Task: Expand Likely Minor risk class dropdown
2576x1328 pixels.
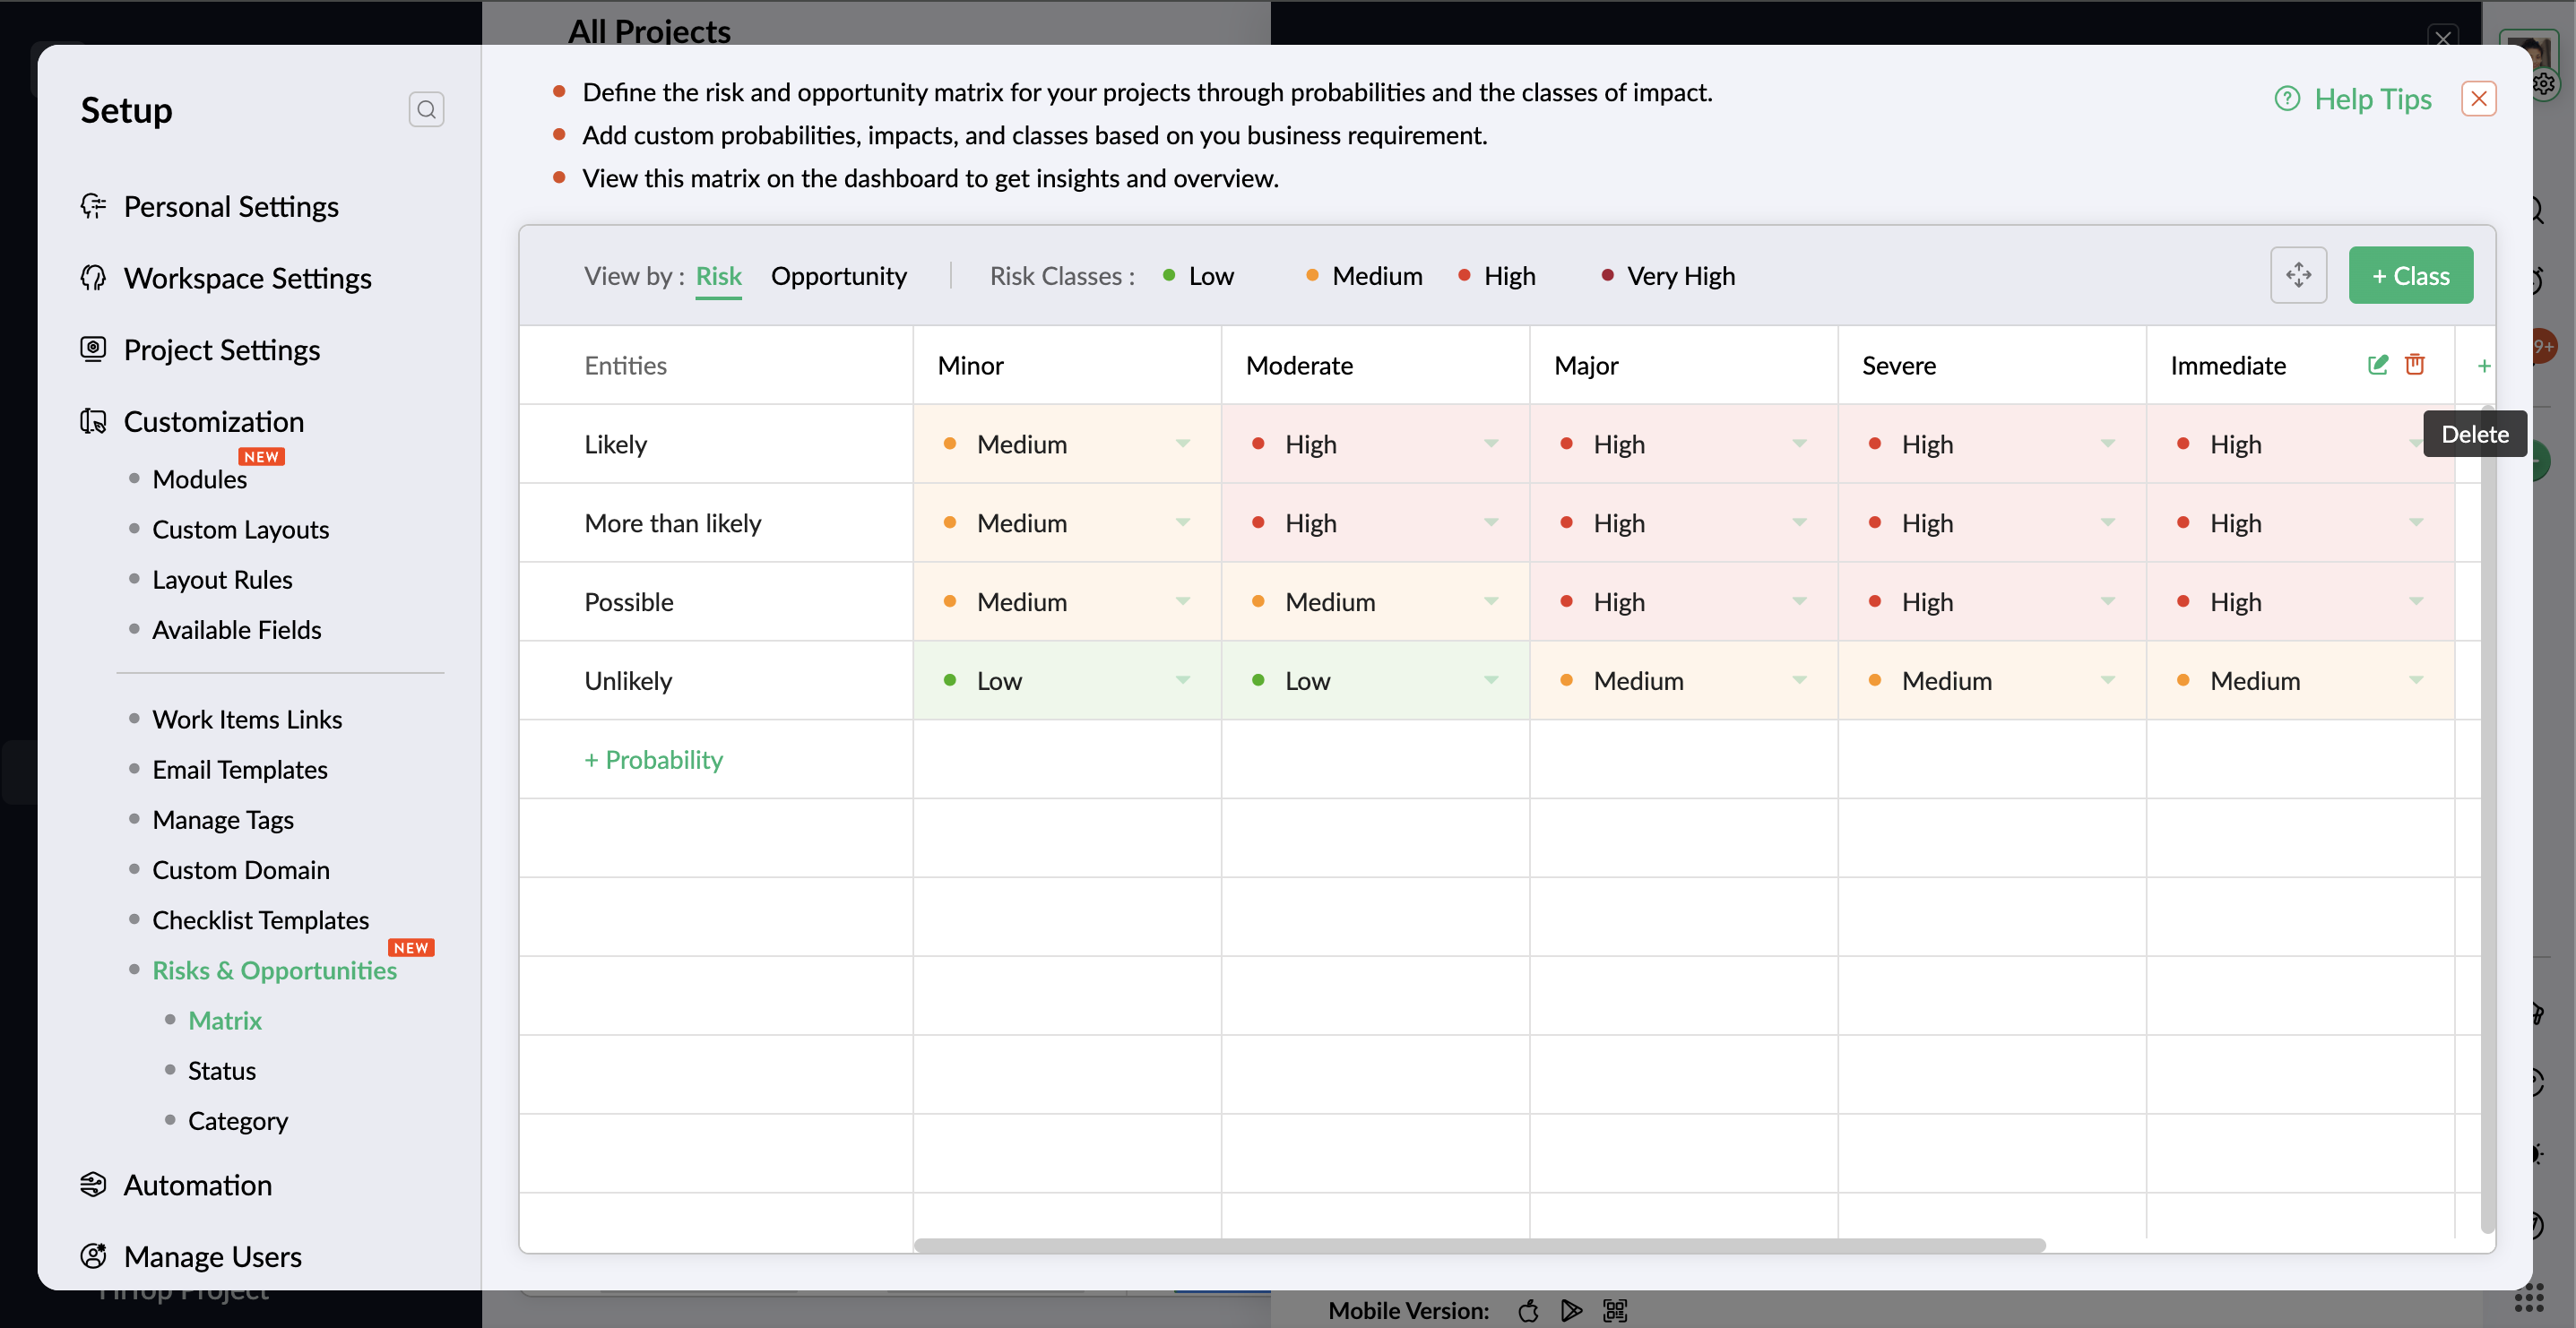Action: [1182, 444]
